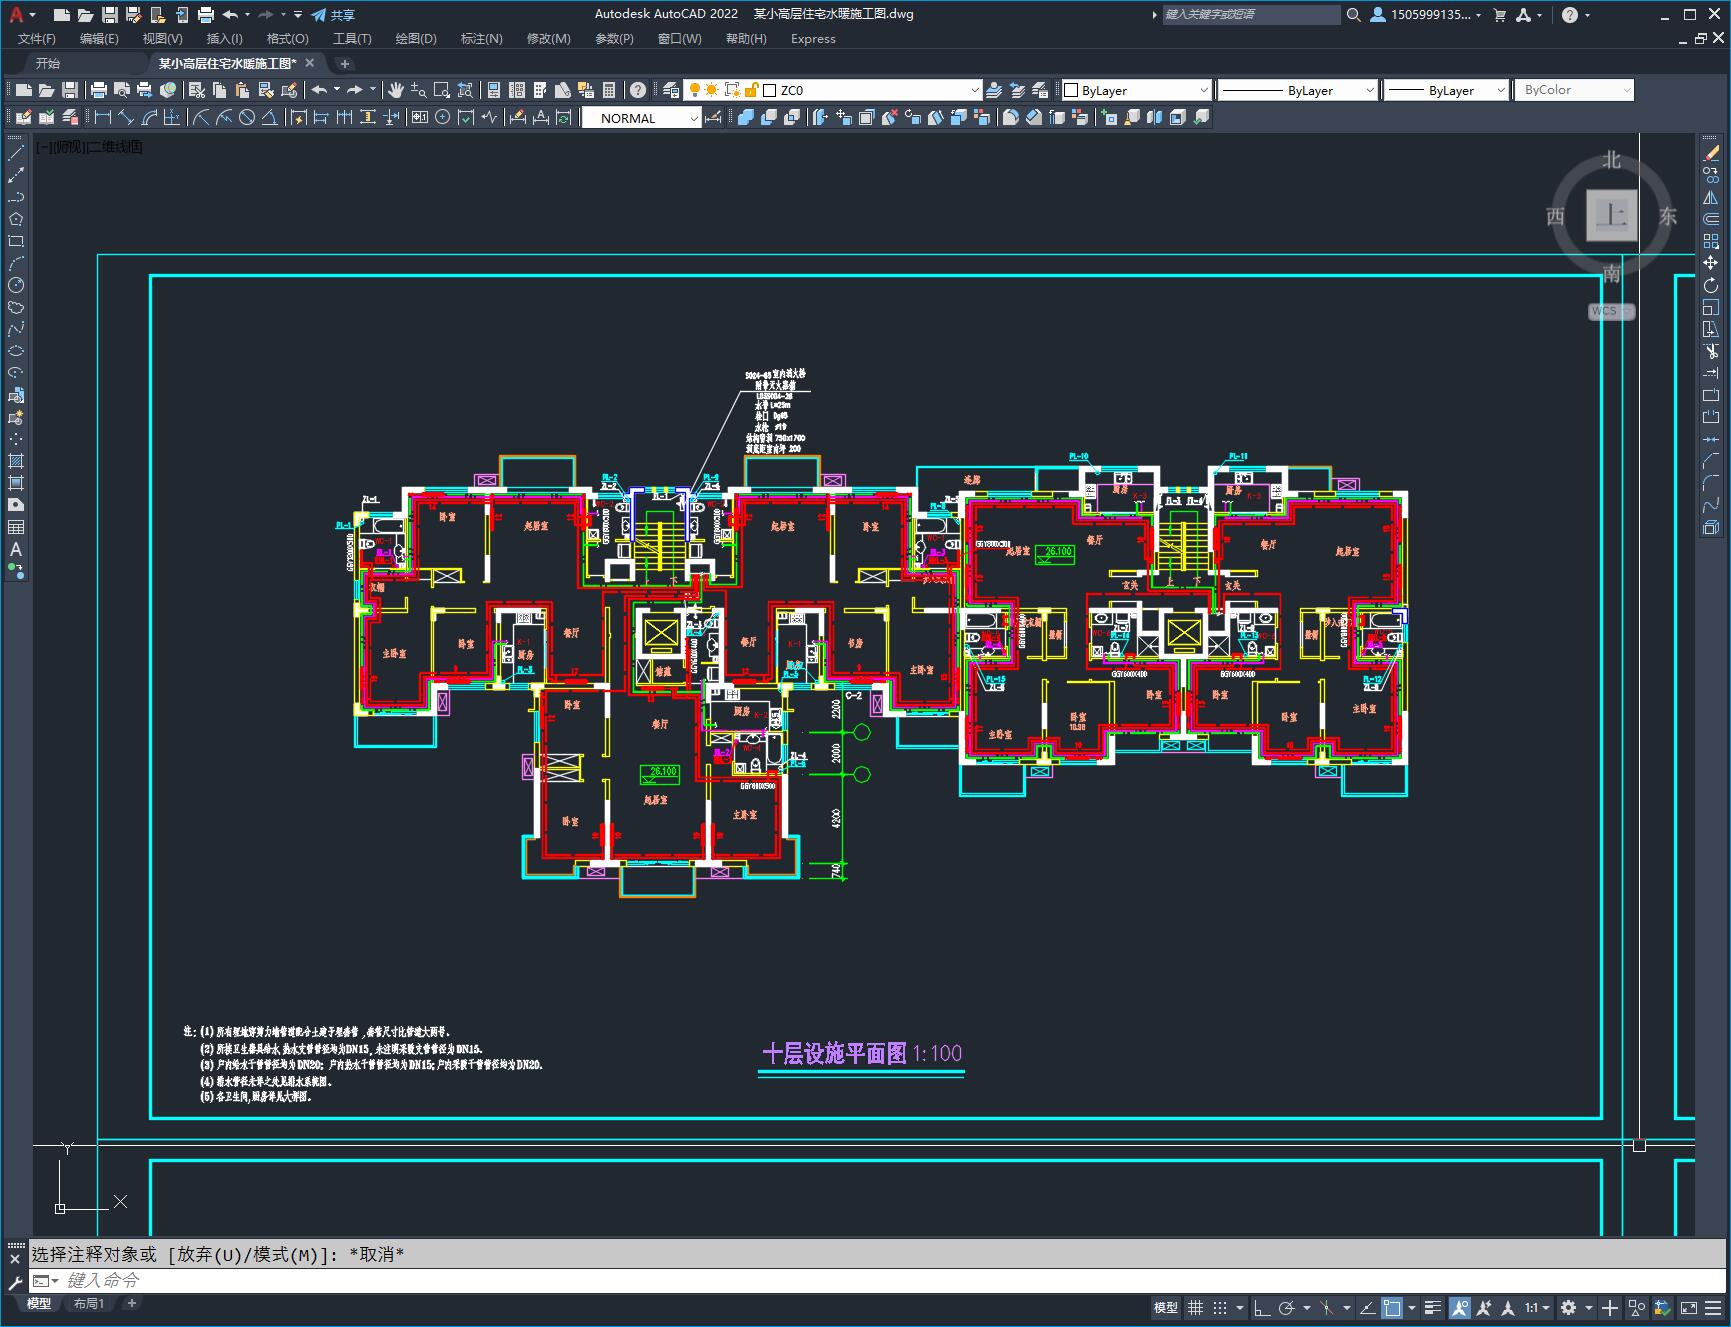Open the ByLayer lineweight dropdown

1500,90
